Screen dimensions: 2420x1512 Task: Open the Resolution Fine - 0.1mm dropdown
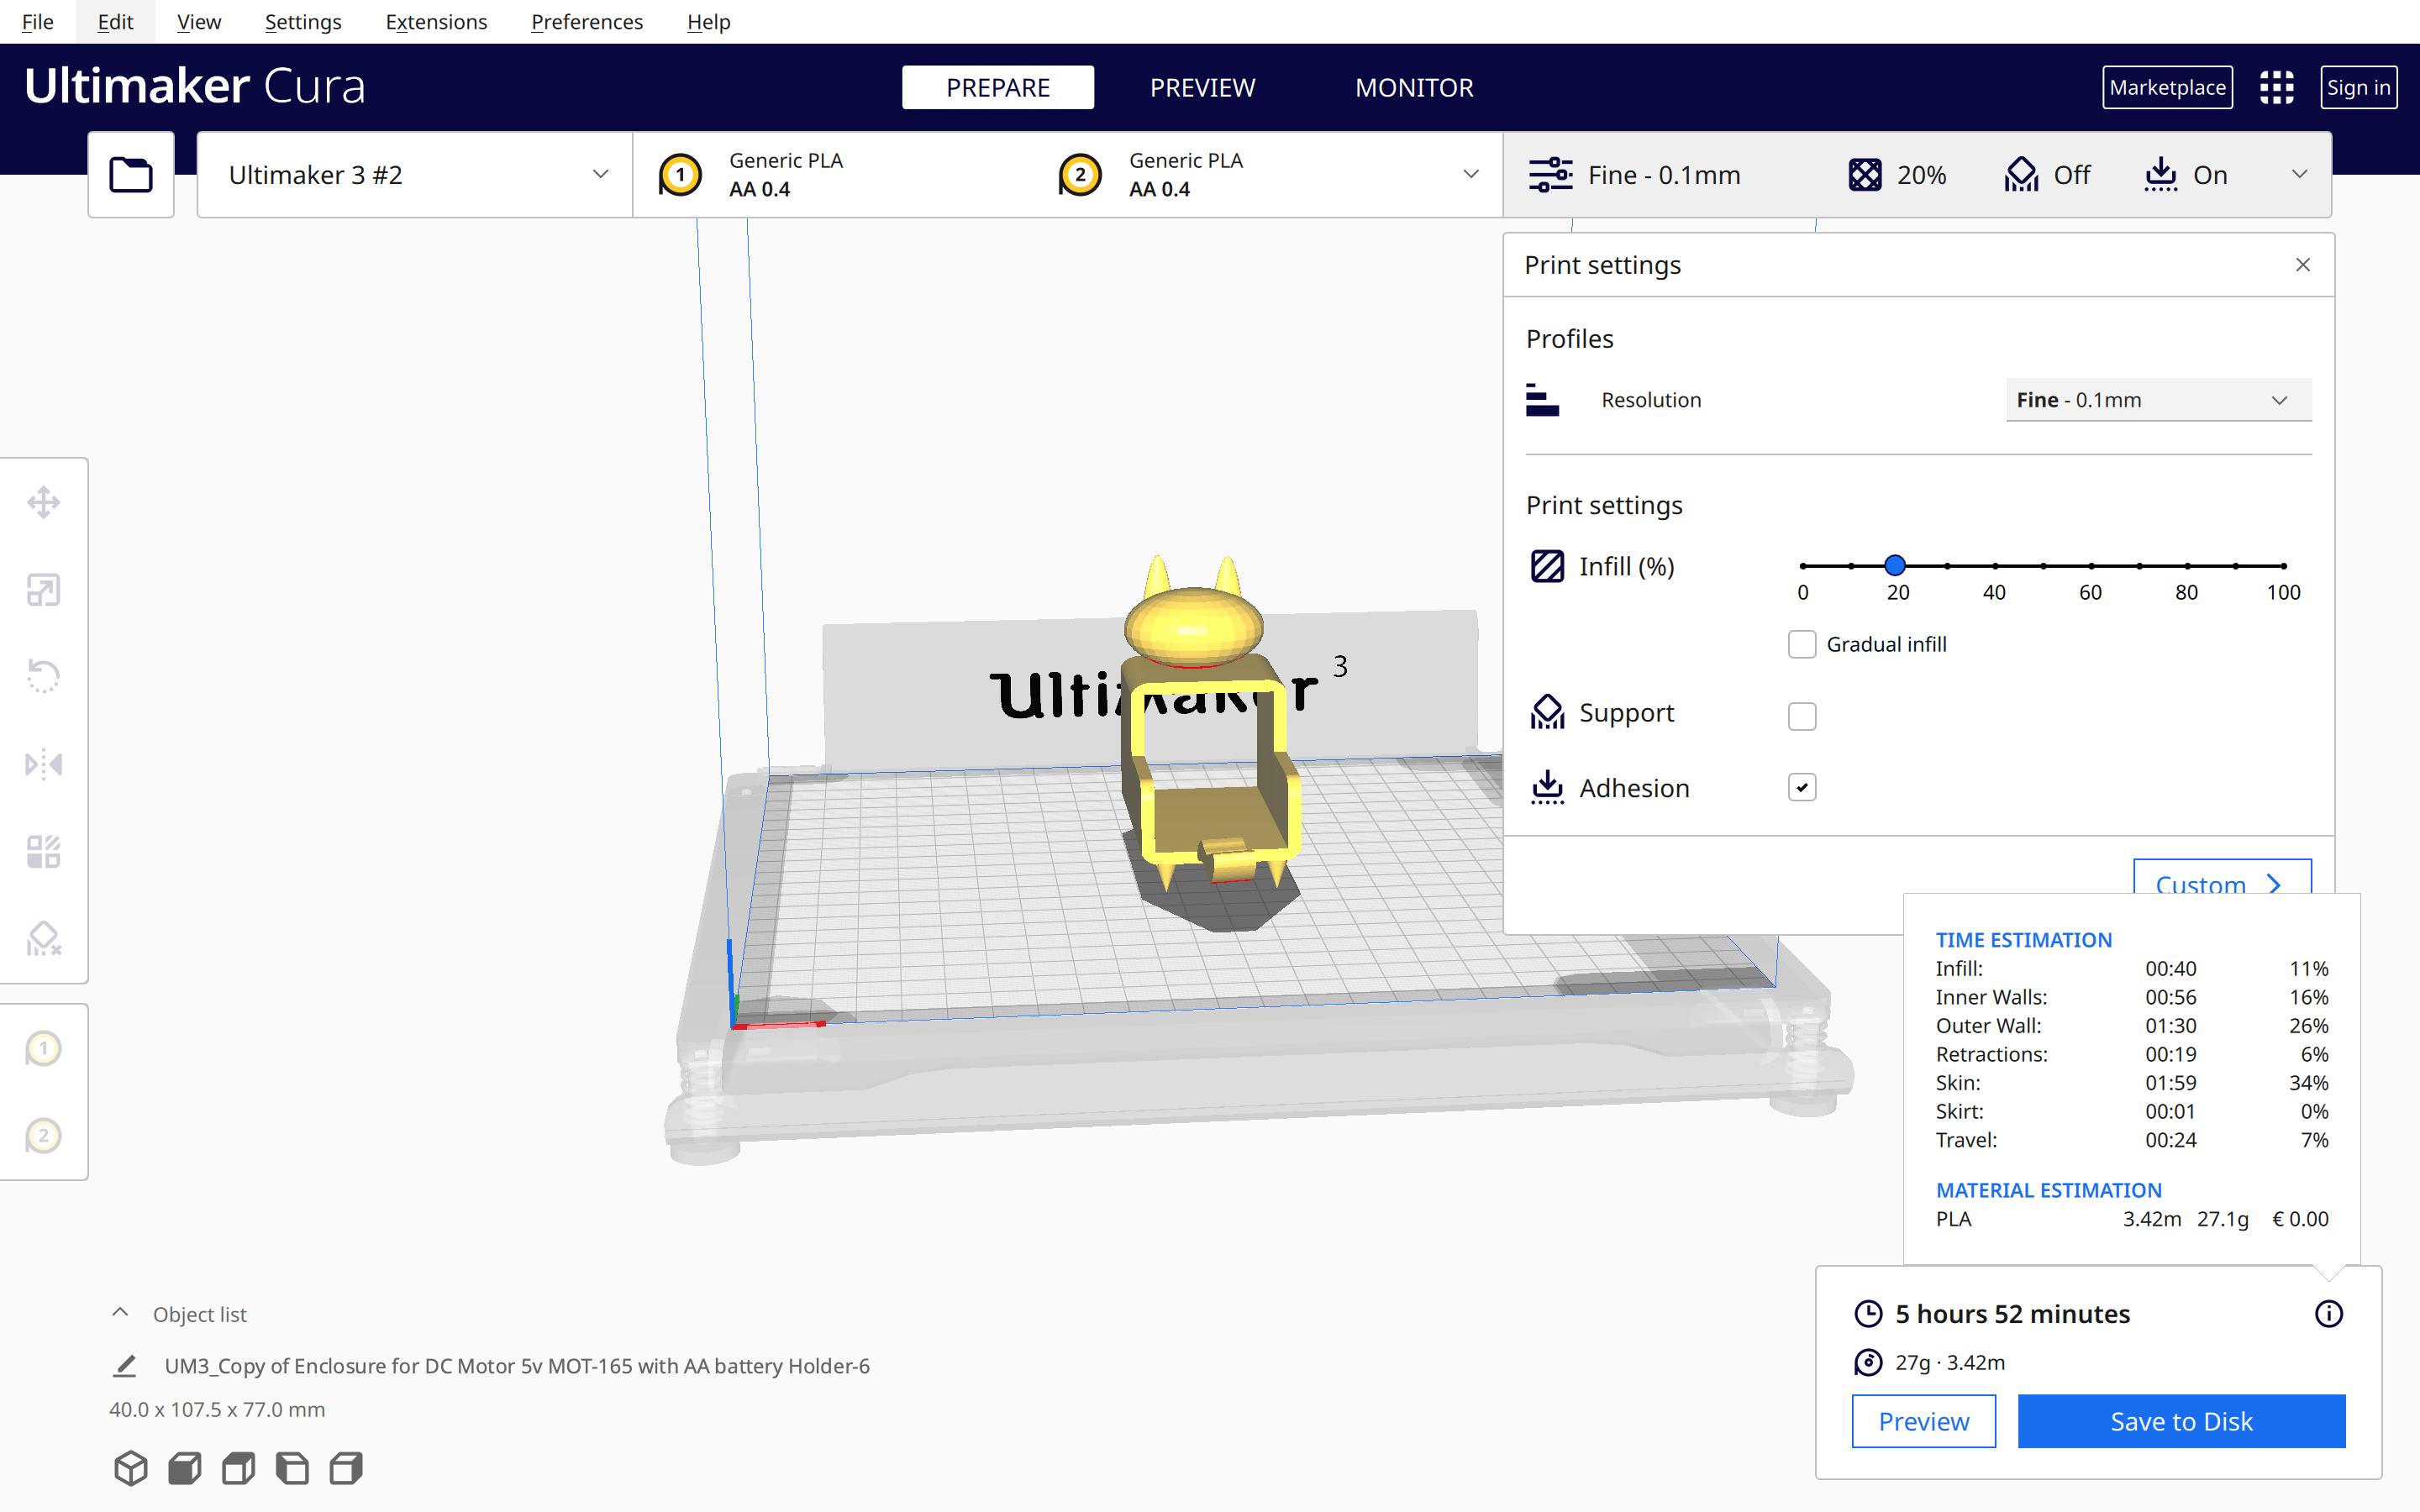pyautogui.click(x=2158, y=400)
